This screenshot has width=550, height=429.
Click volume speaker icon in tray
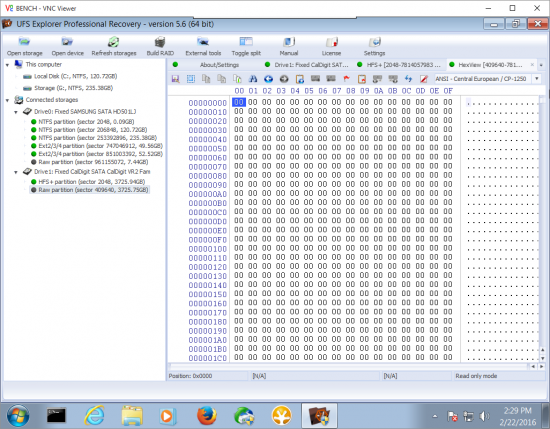[484, 416]
